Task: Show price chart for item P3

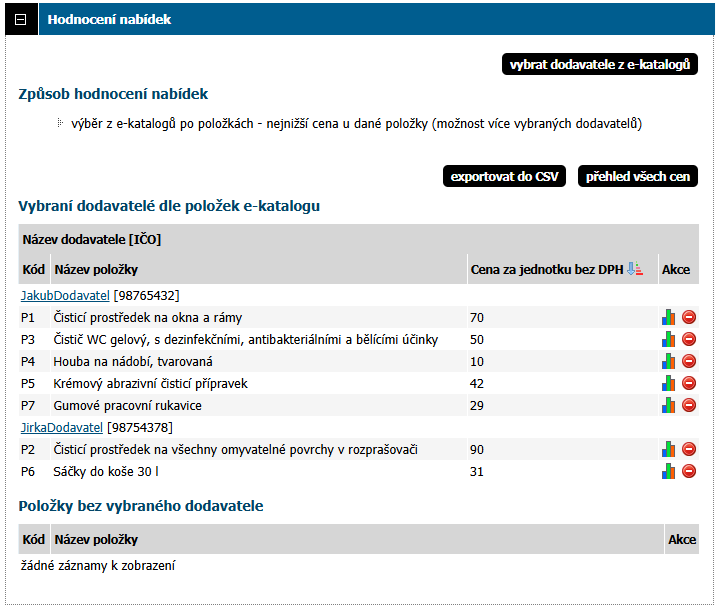Action: pyautogui.click(x=669, y=340)
